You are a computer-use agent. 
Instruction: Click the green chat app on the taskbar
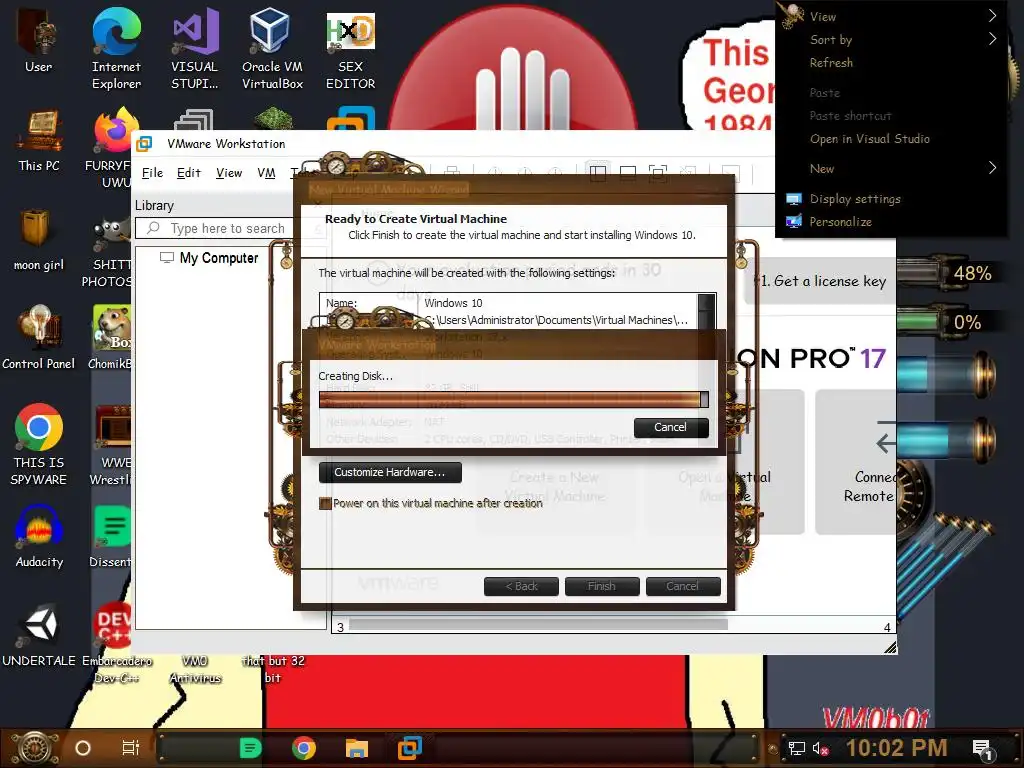coord(250,748)
